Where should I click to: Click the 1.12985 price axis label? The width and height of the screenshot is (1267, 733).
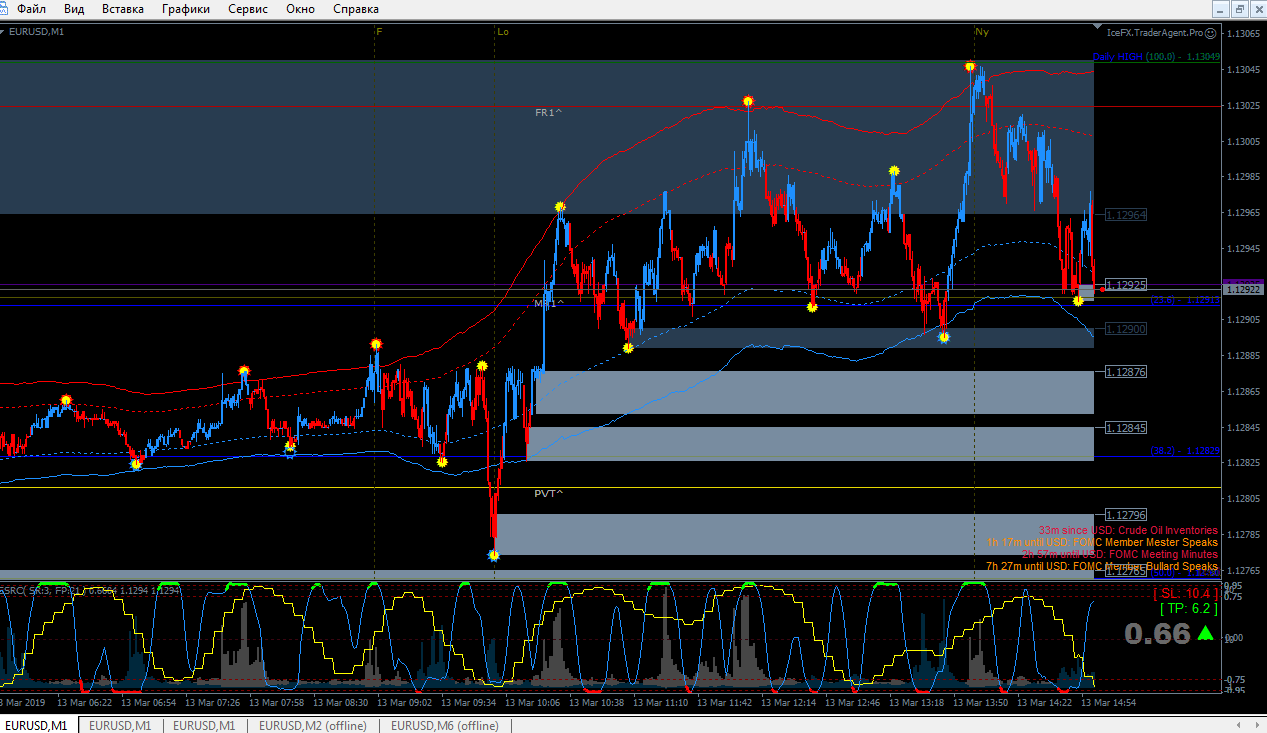coord(1244,177)
